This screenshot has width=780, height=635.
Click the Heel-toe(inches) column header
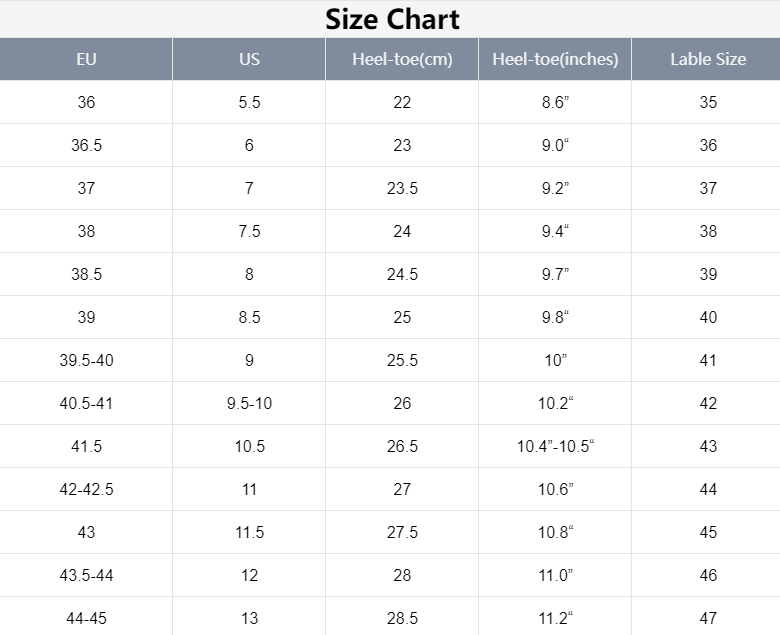point(555,59)
